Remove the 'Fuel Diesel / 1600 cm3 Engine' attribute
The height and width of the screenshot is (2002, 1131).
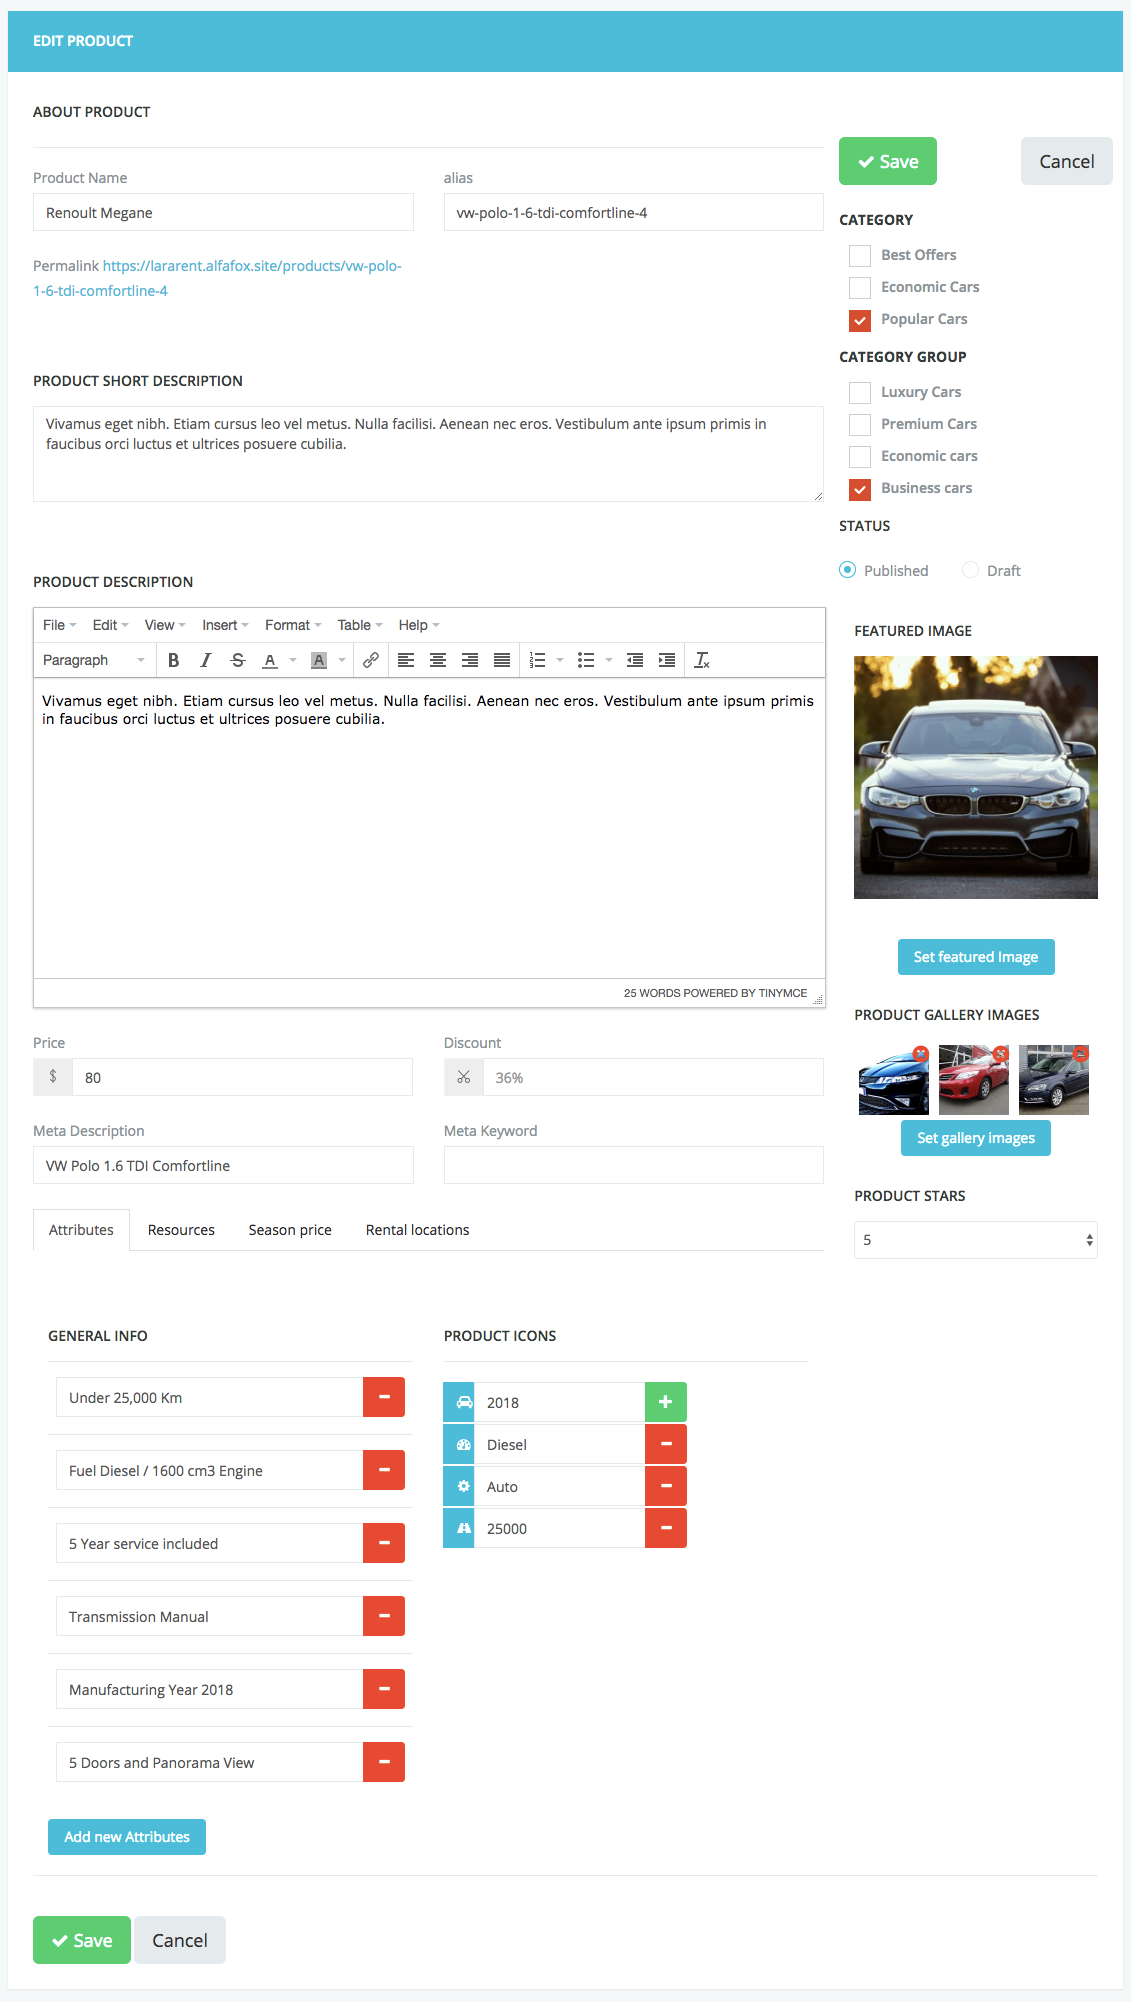384,1470
